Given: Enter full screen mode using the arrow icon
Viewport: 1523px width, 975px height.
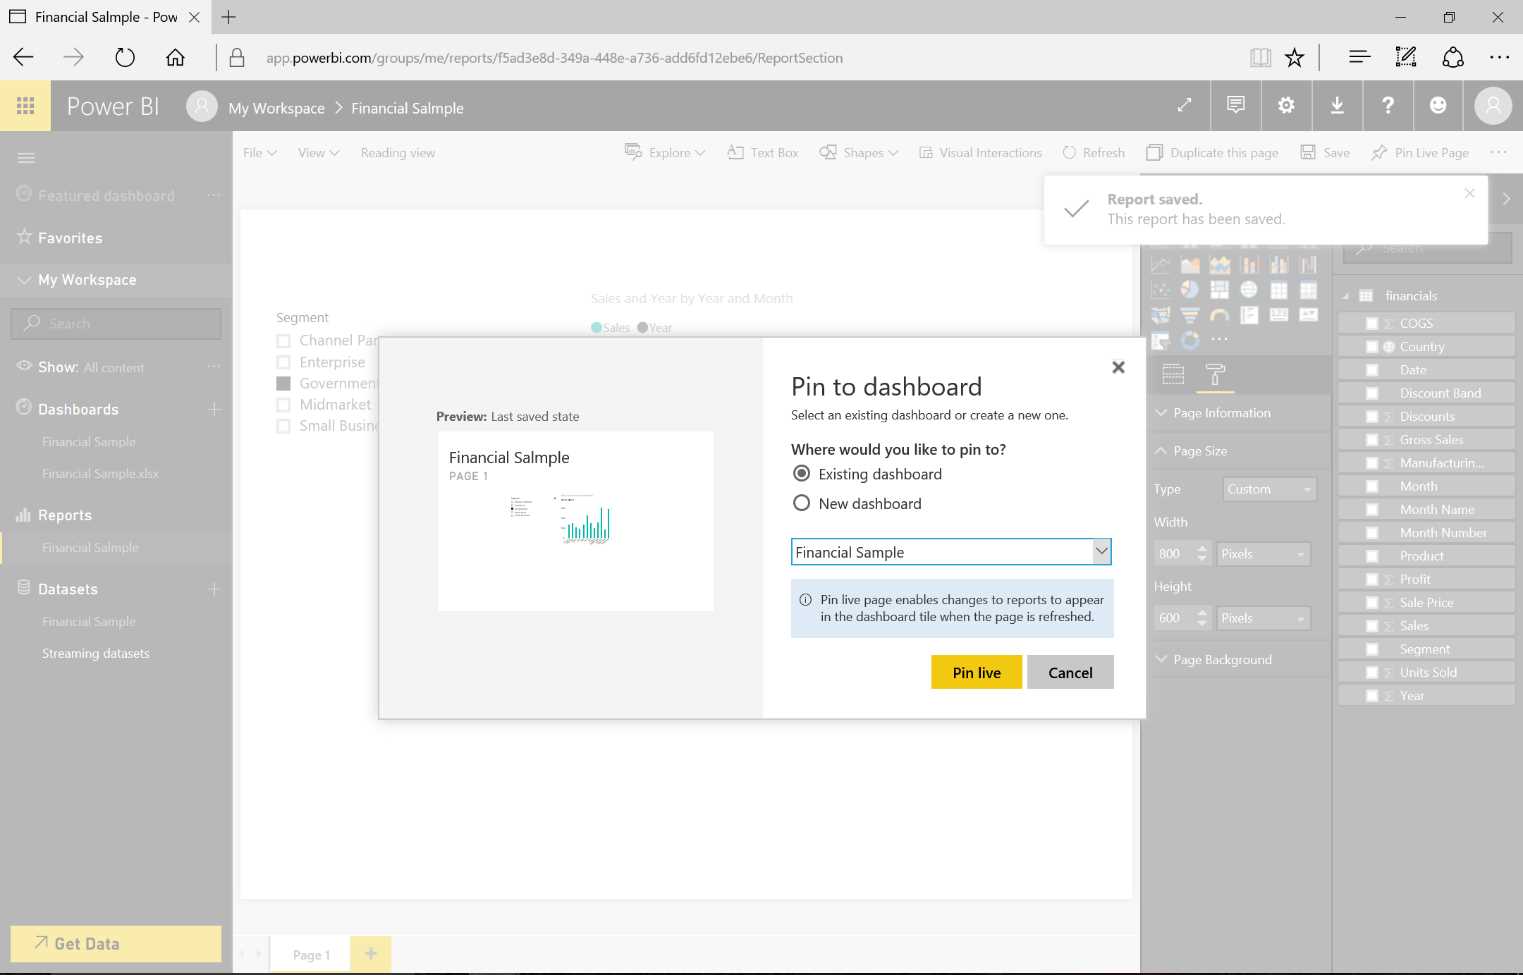Looking at the screenshot, I should point(1184,105).
